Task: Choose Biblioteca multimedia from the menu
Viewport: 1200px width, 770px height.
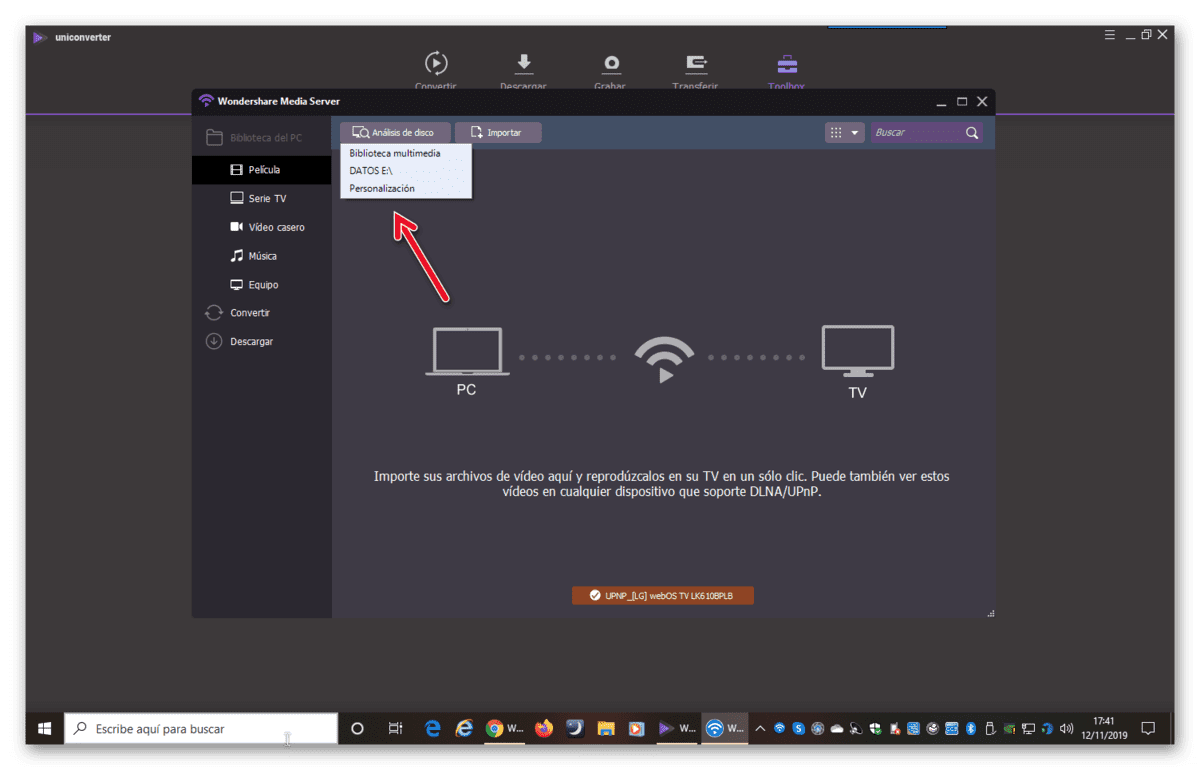Action: (x=395, y=153)
